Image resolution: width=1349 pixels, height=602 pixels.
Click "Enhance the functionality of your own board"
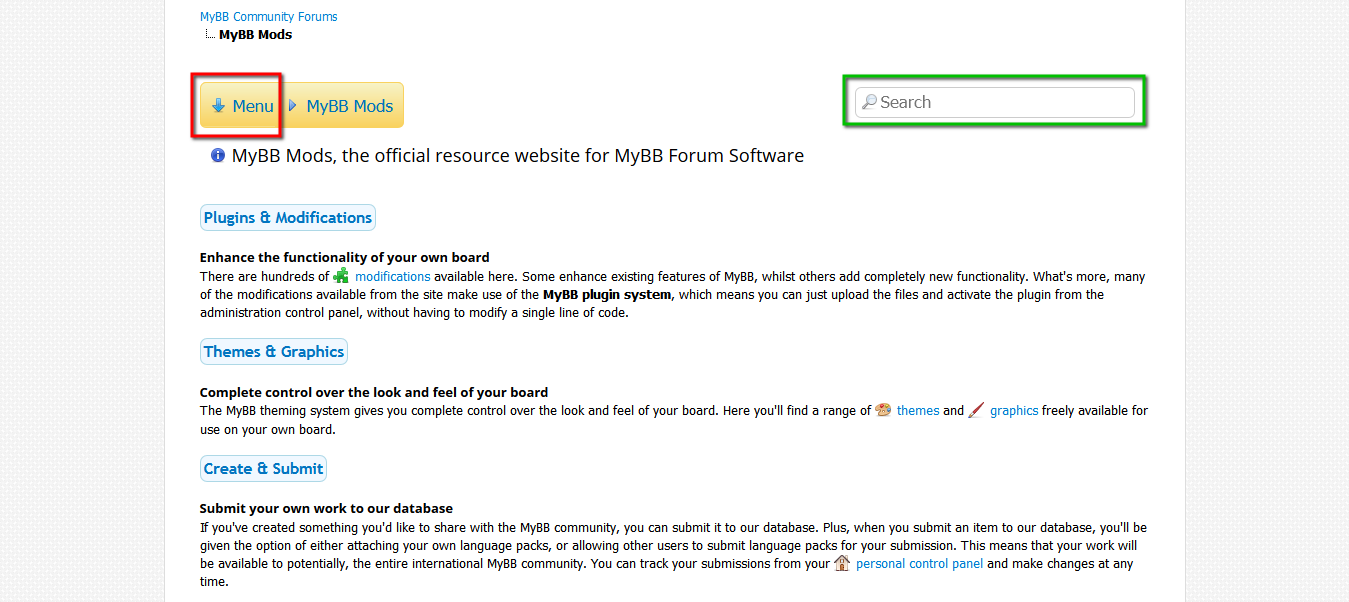[345, 257]
